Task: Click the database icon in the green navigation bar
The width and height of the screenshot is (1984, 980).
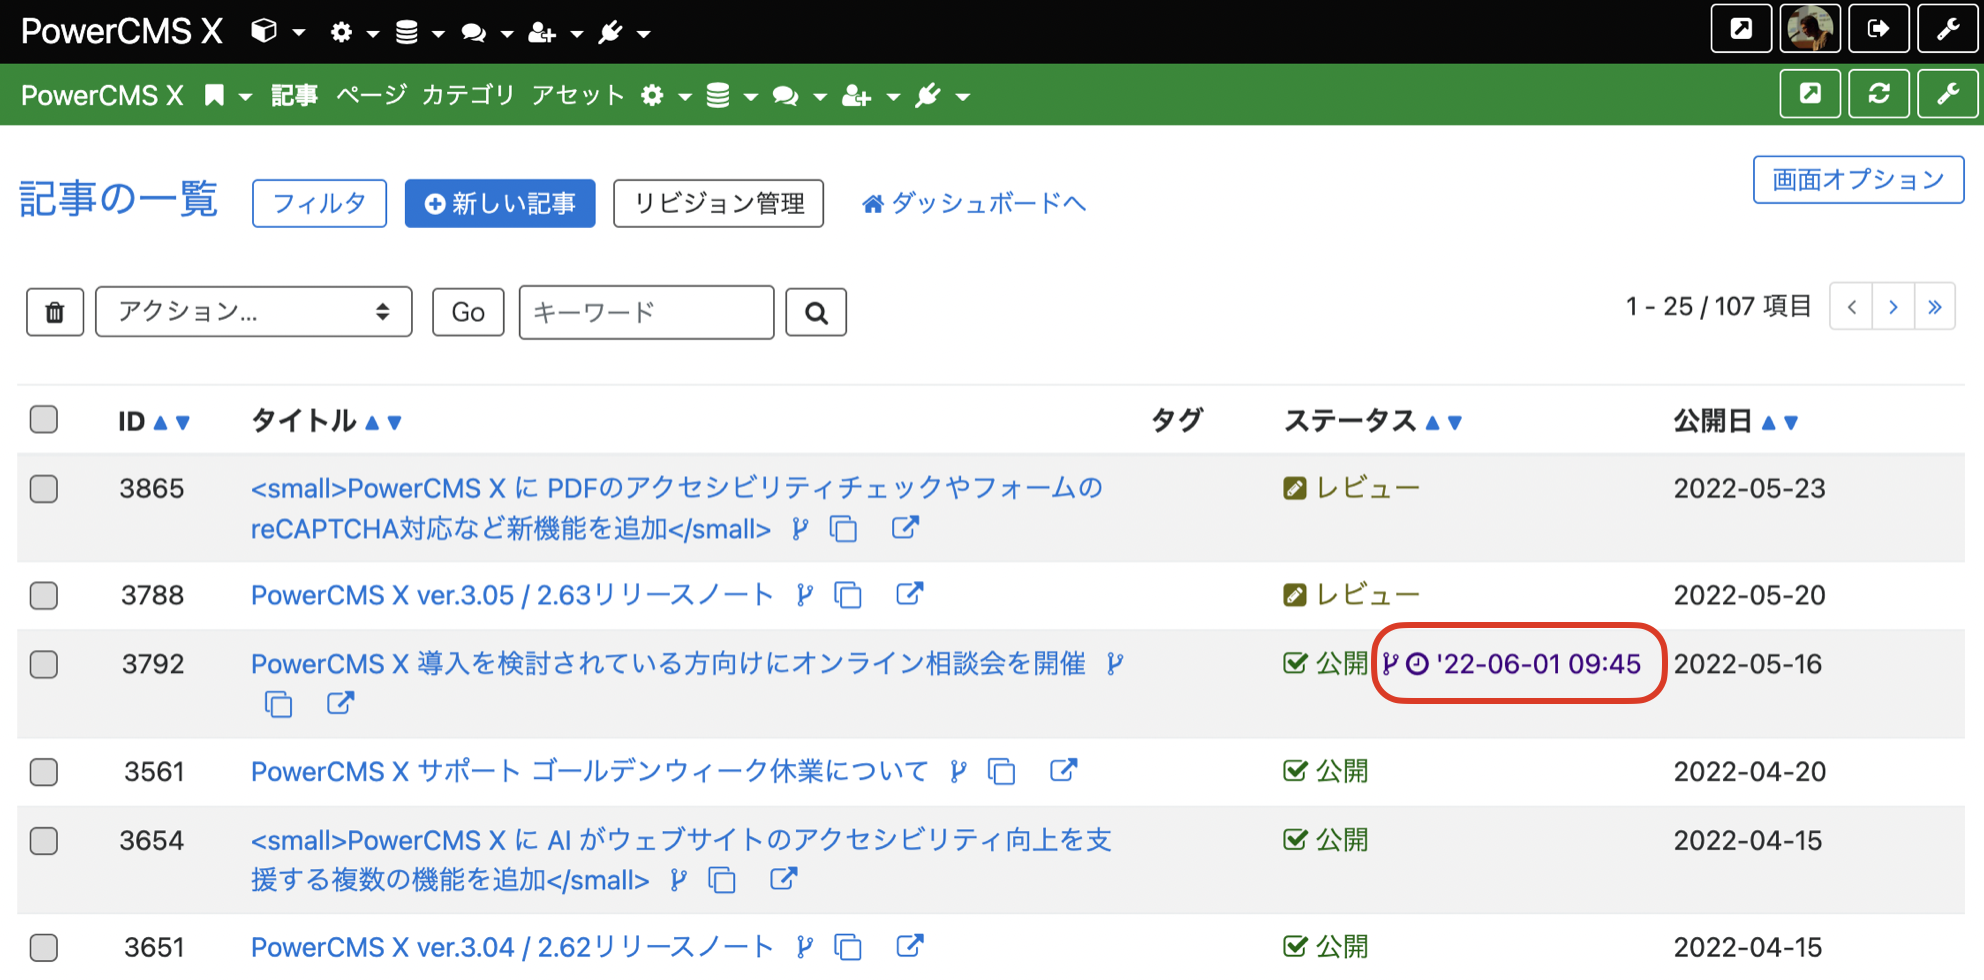Action: pyautogui.click(x=718, y=95)
